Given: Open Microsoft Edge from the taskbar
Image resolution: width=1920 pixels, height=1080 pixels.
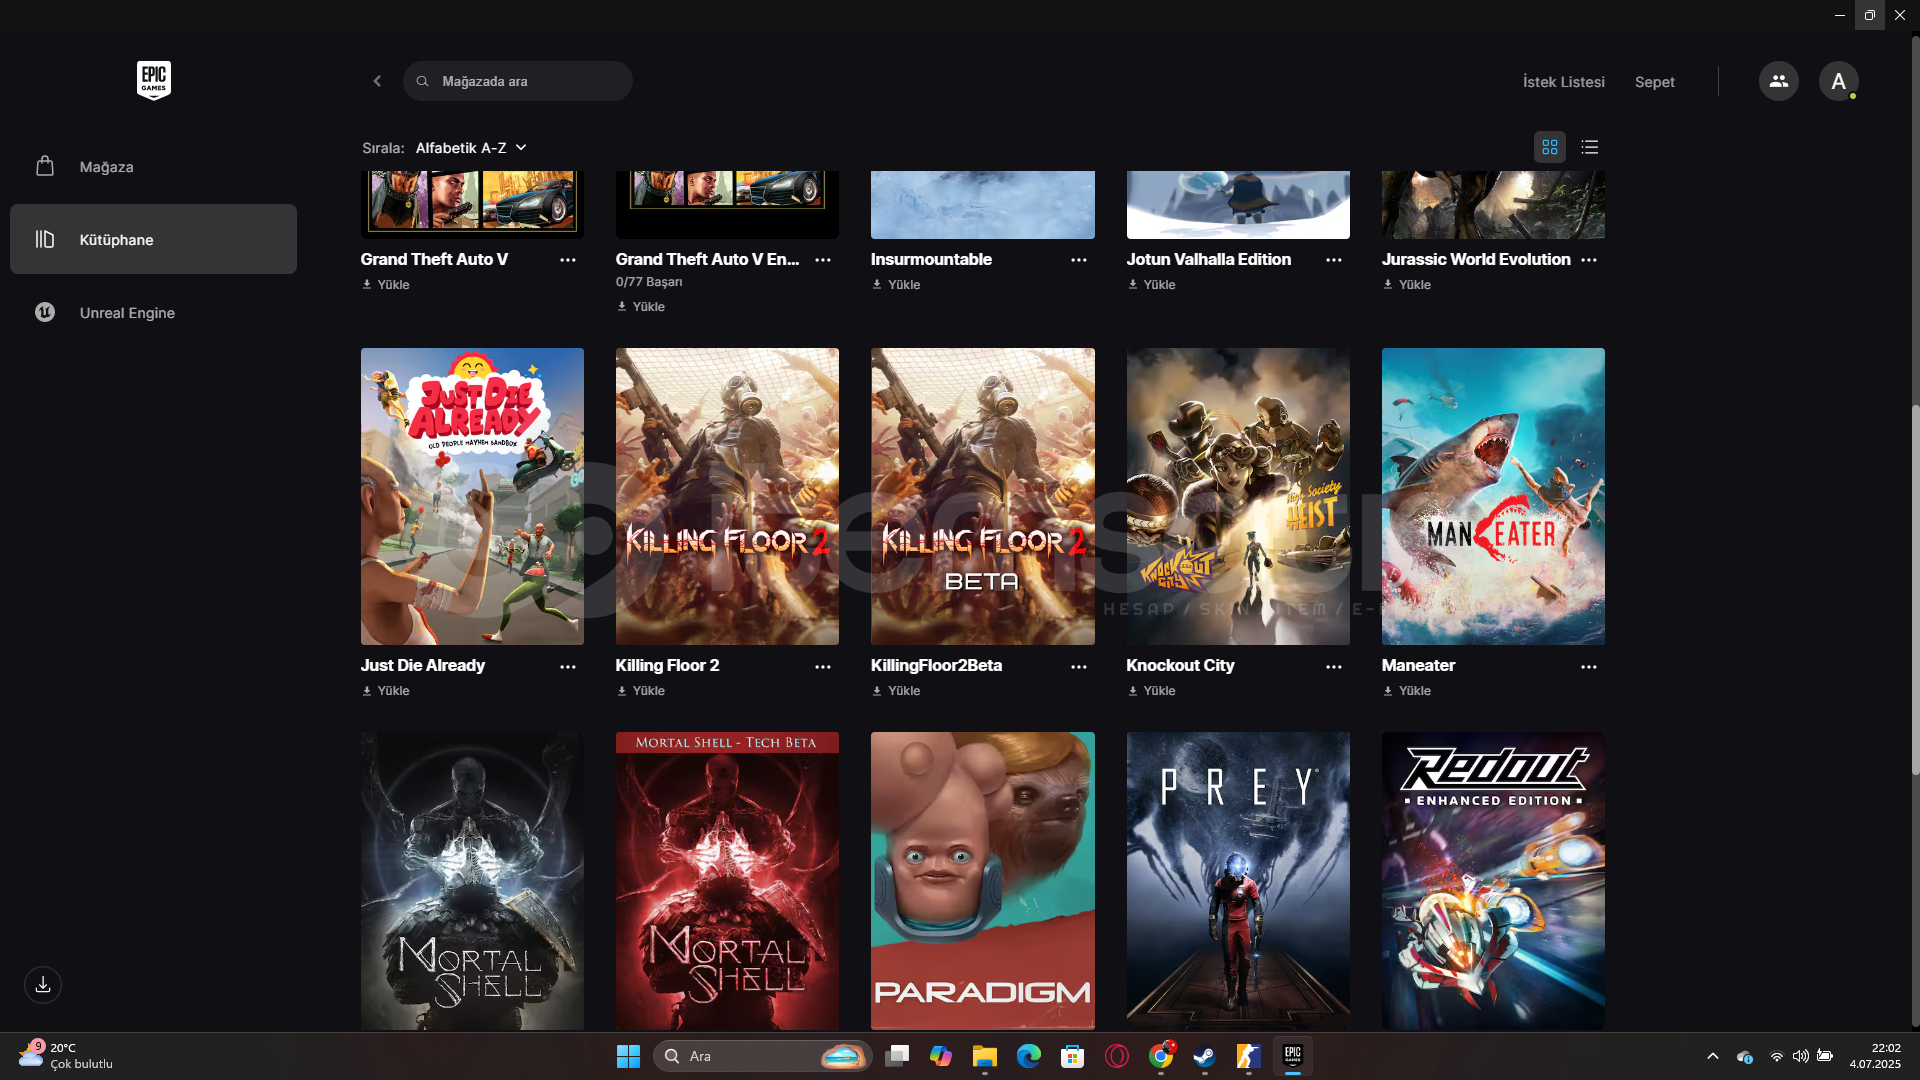Looking at the screenshot, I should pyautogui.click(x=1028, y=1056).
